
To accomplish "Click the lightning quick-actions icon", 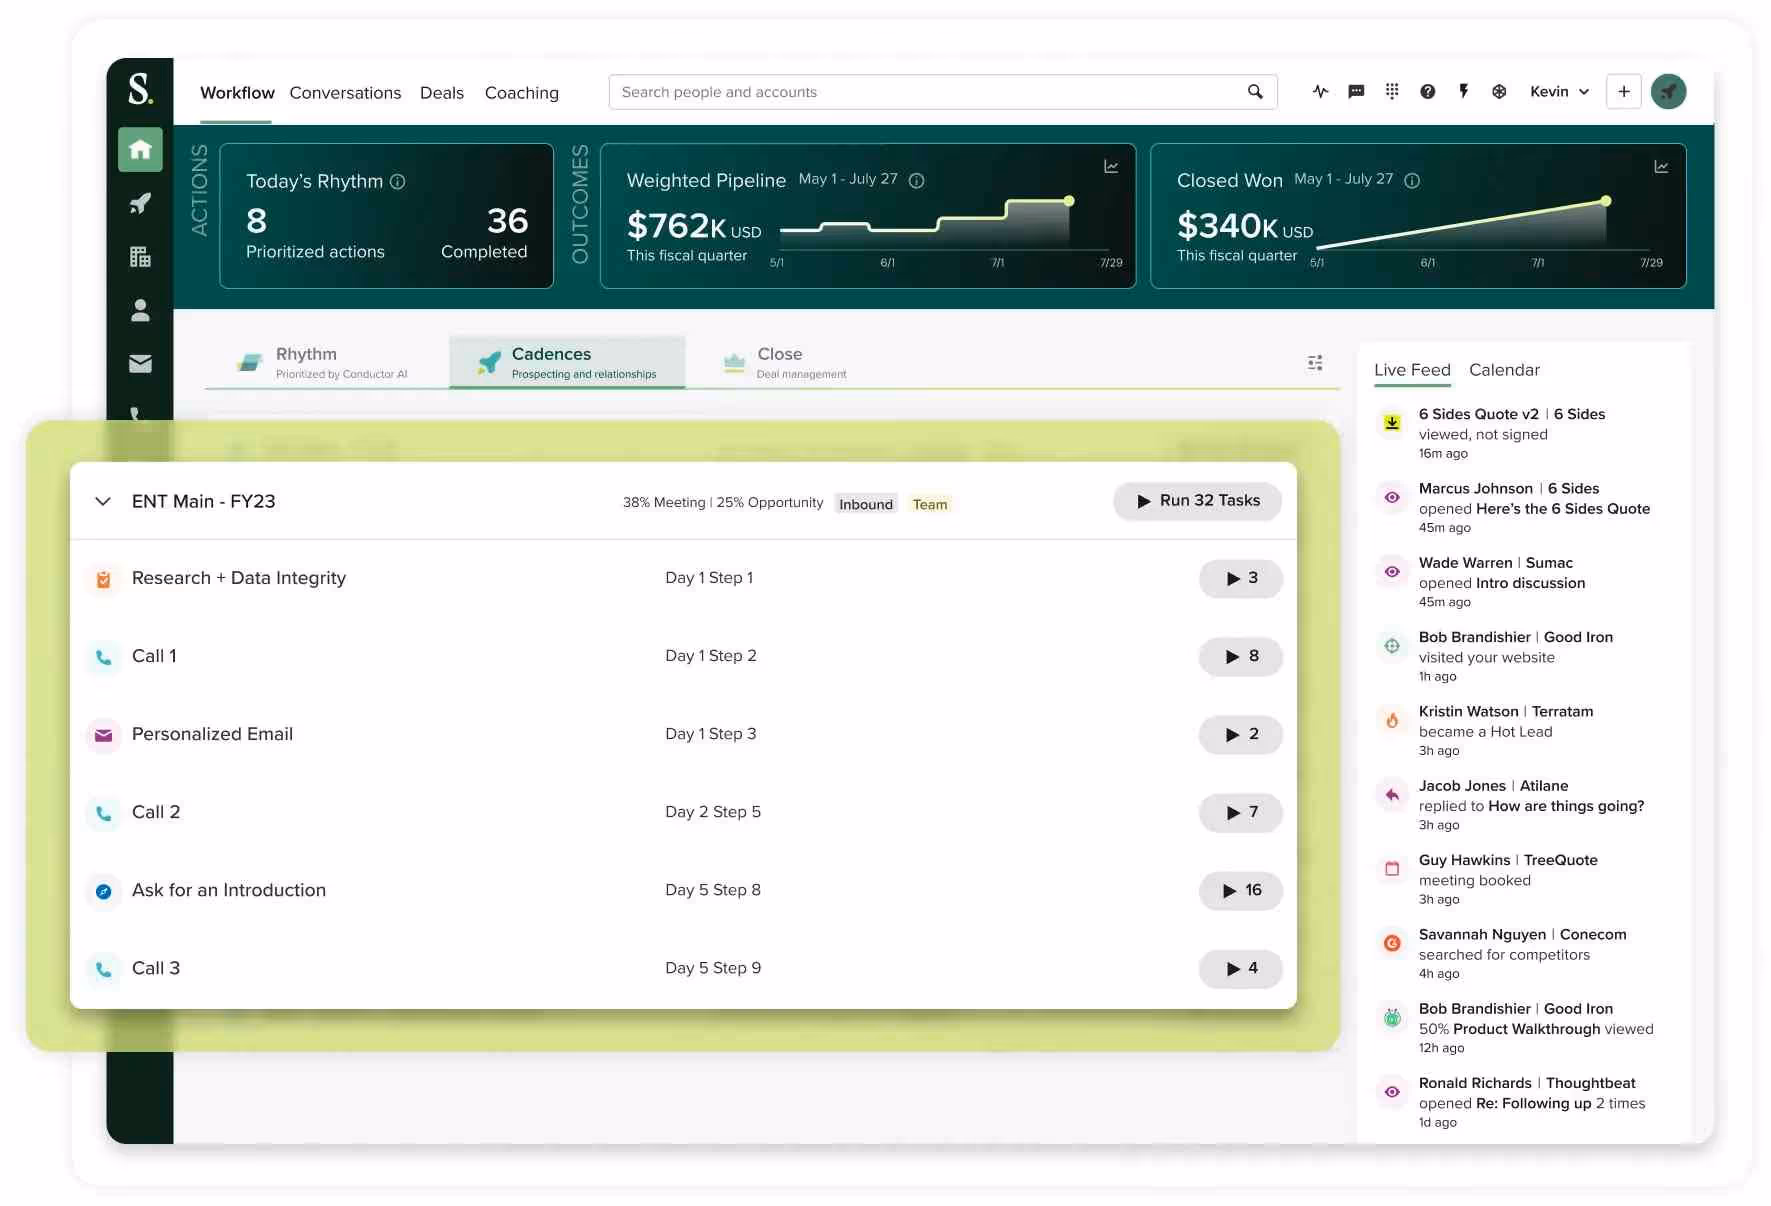I will (x=1463, y=91).
